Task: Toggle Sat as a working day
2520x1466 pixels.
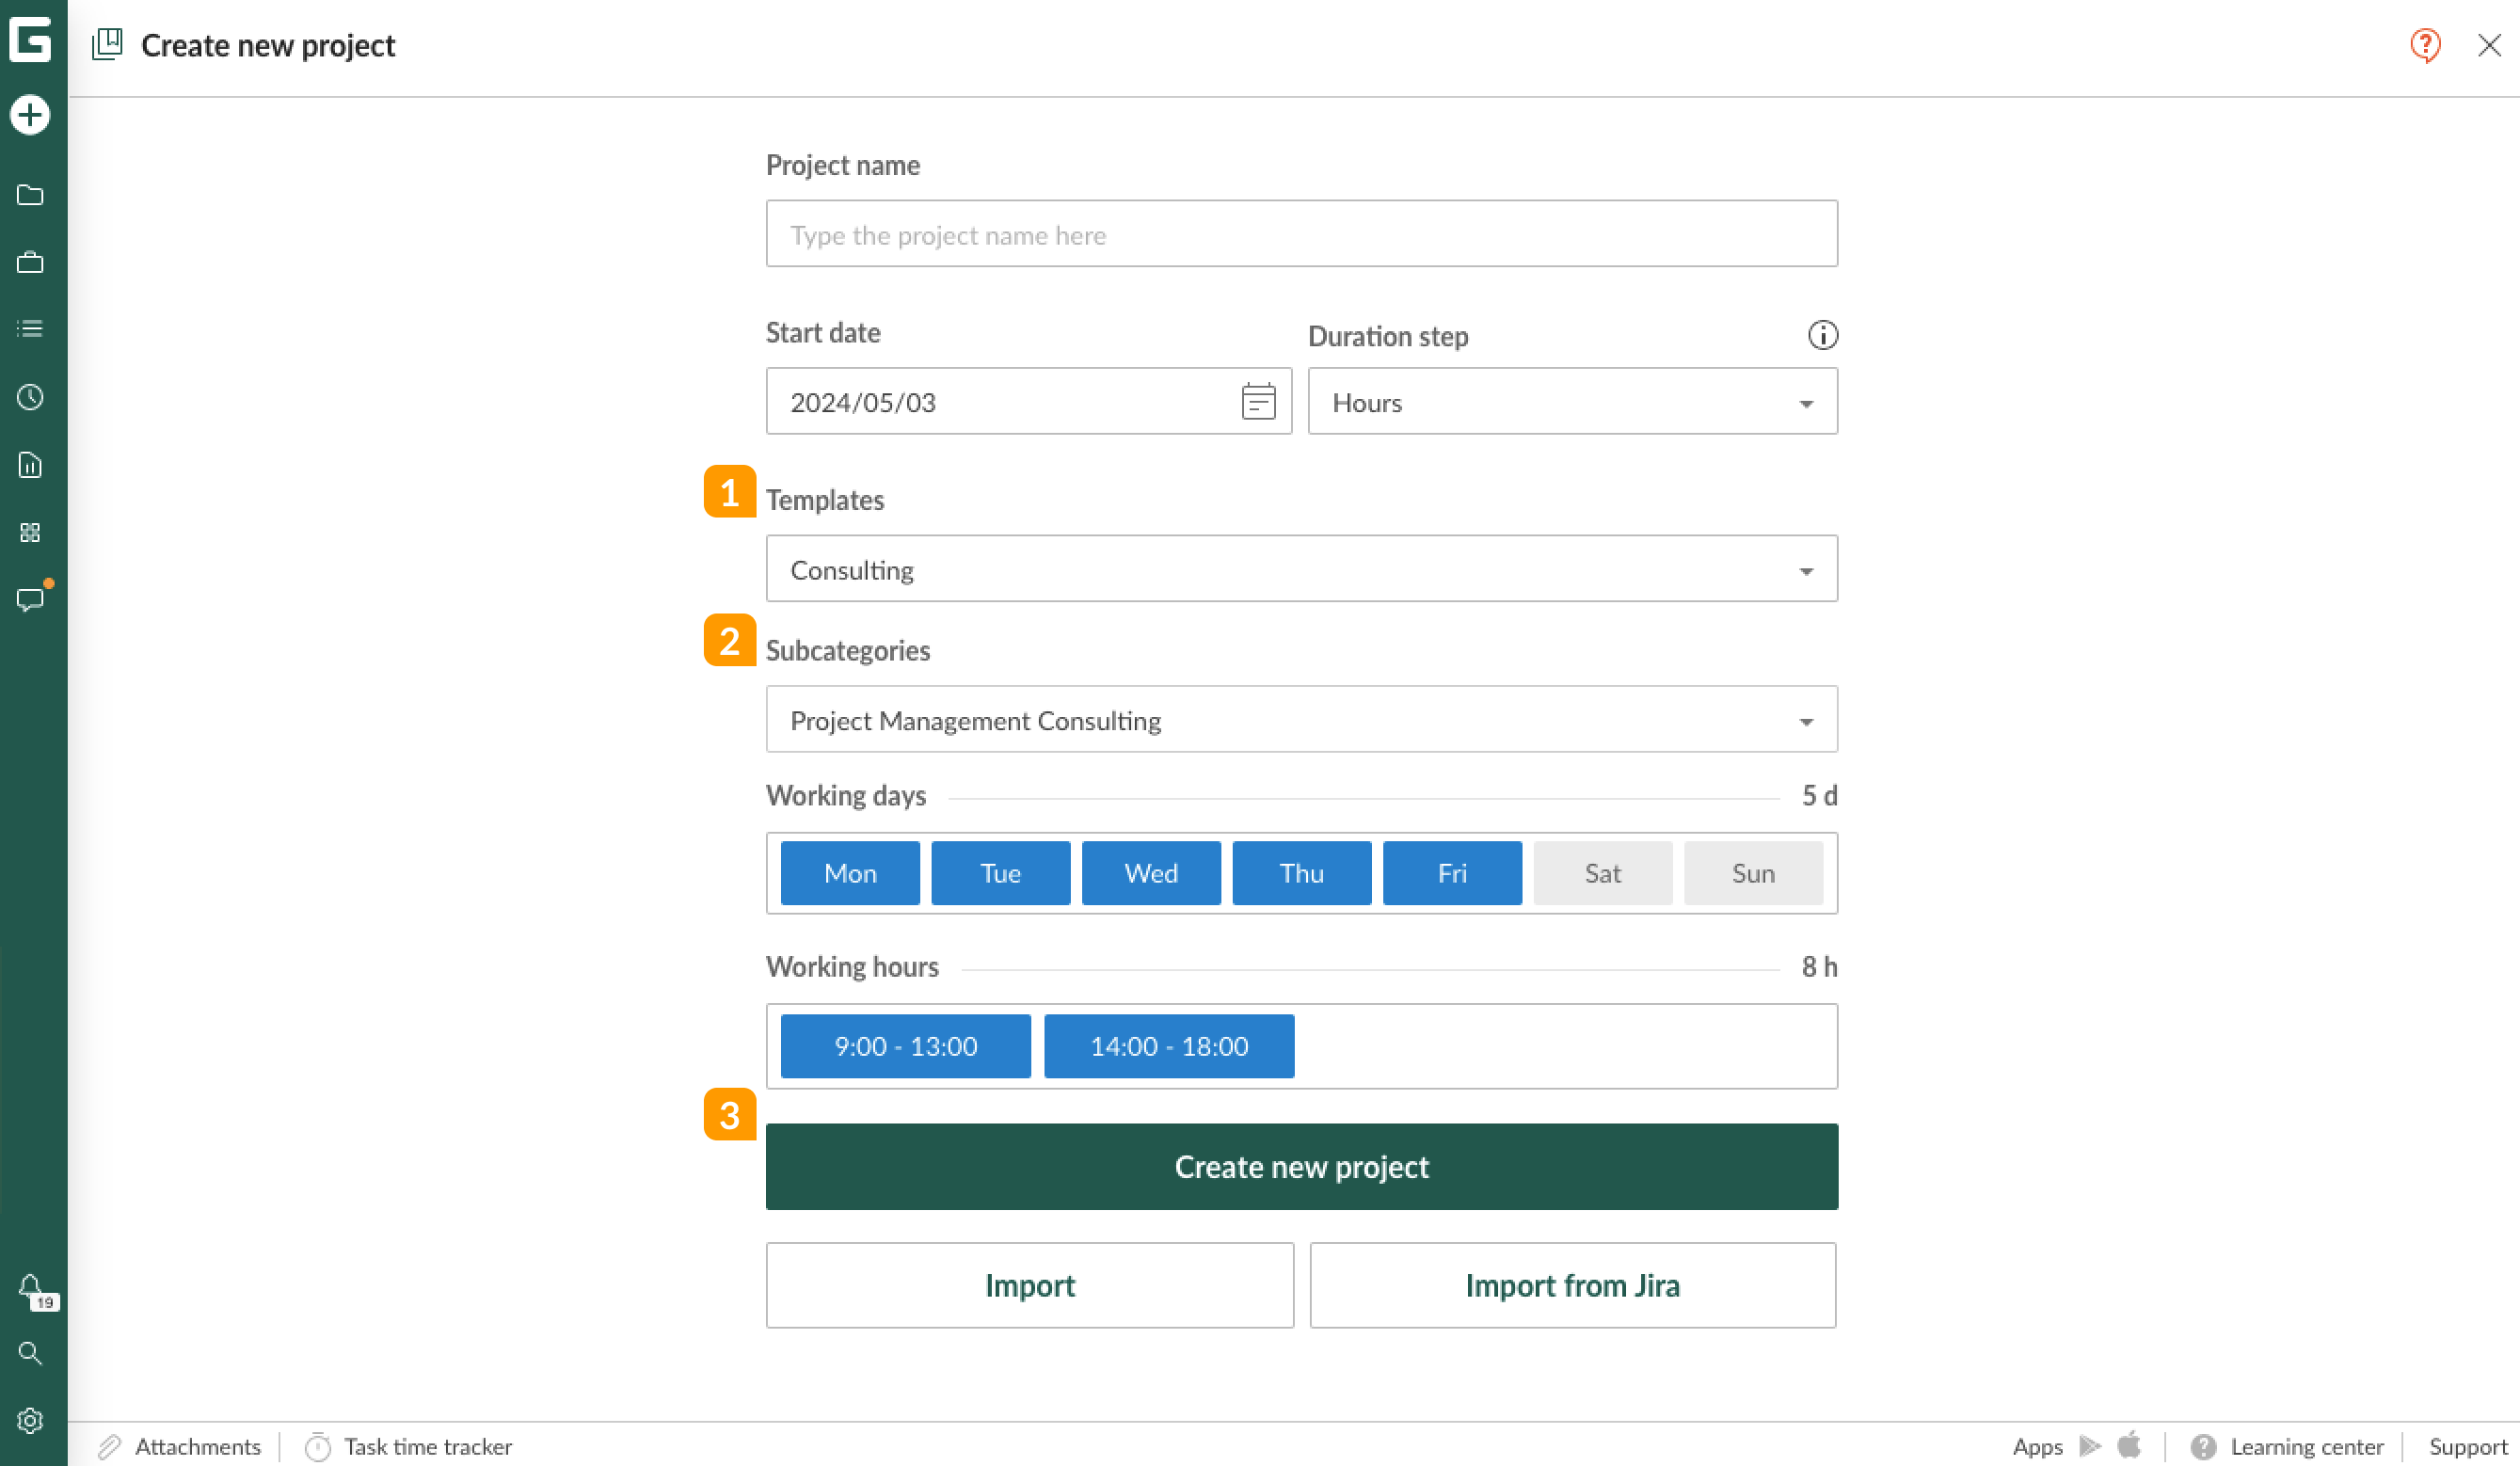Action: pos(1602,873)
